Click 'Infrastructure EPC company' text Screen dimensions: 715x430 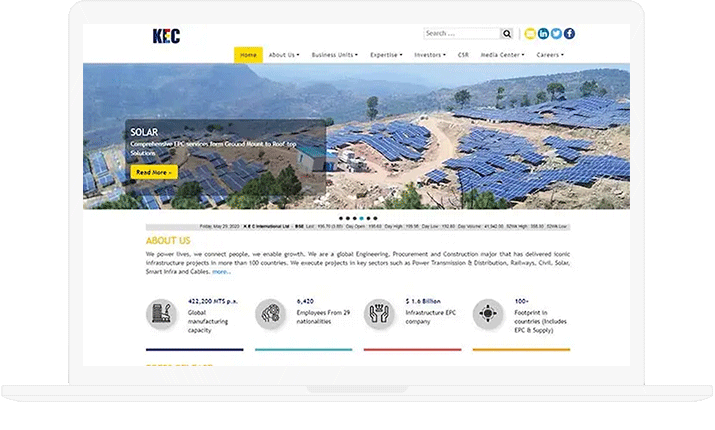pyautogui.click(x=430, y=317)
